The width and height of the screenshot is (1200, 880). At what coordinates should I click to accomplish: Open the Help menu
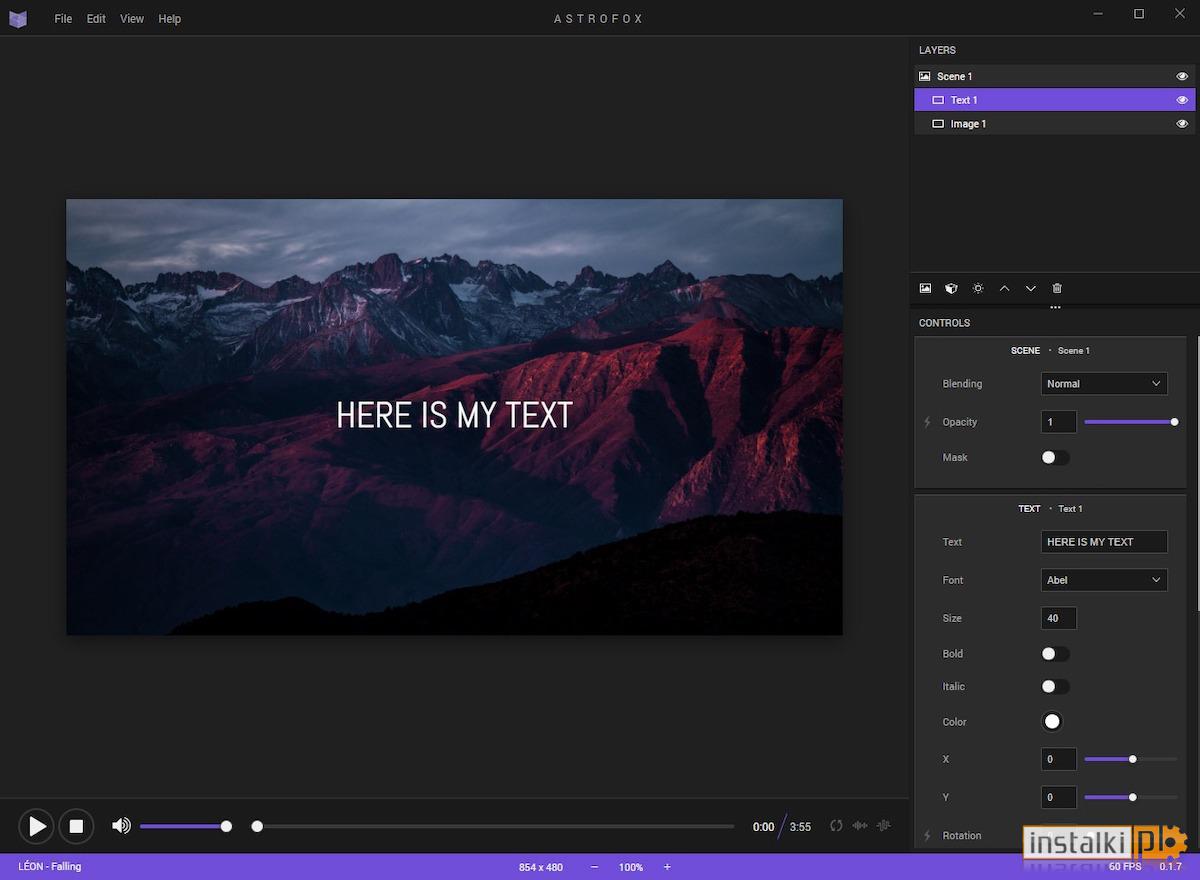click(170, 19)
